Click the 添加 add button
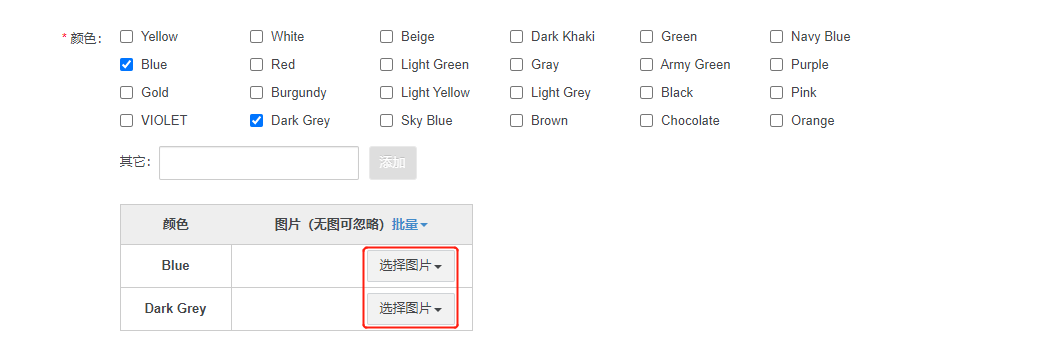The image size is (1041, 360). click(392, 163)
